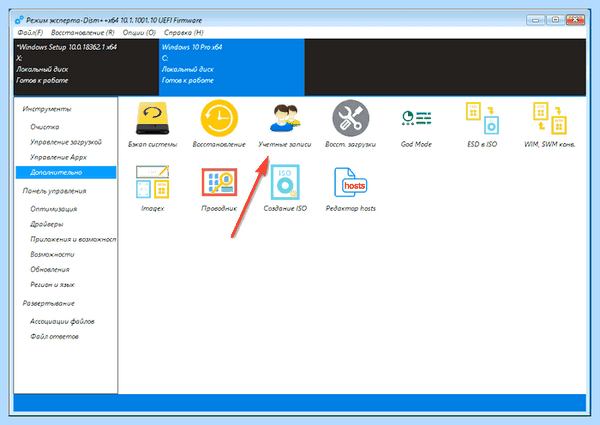Open Восст. загрузки boot repair tool

pyautogui.click(x=351, y=124)
